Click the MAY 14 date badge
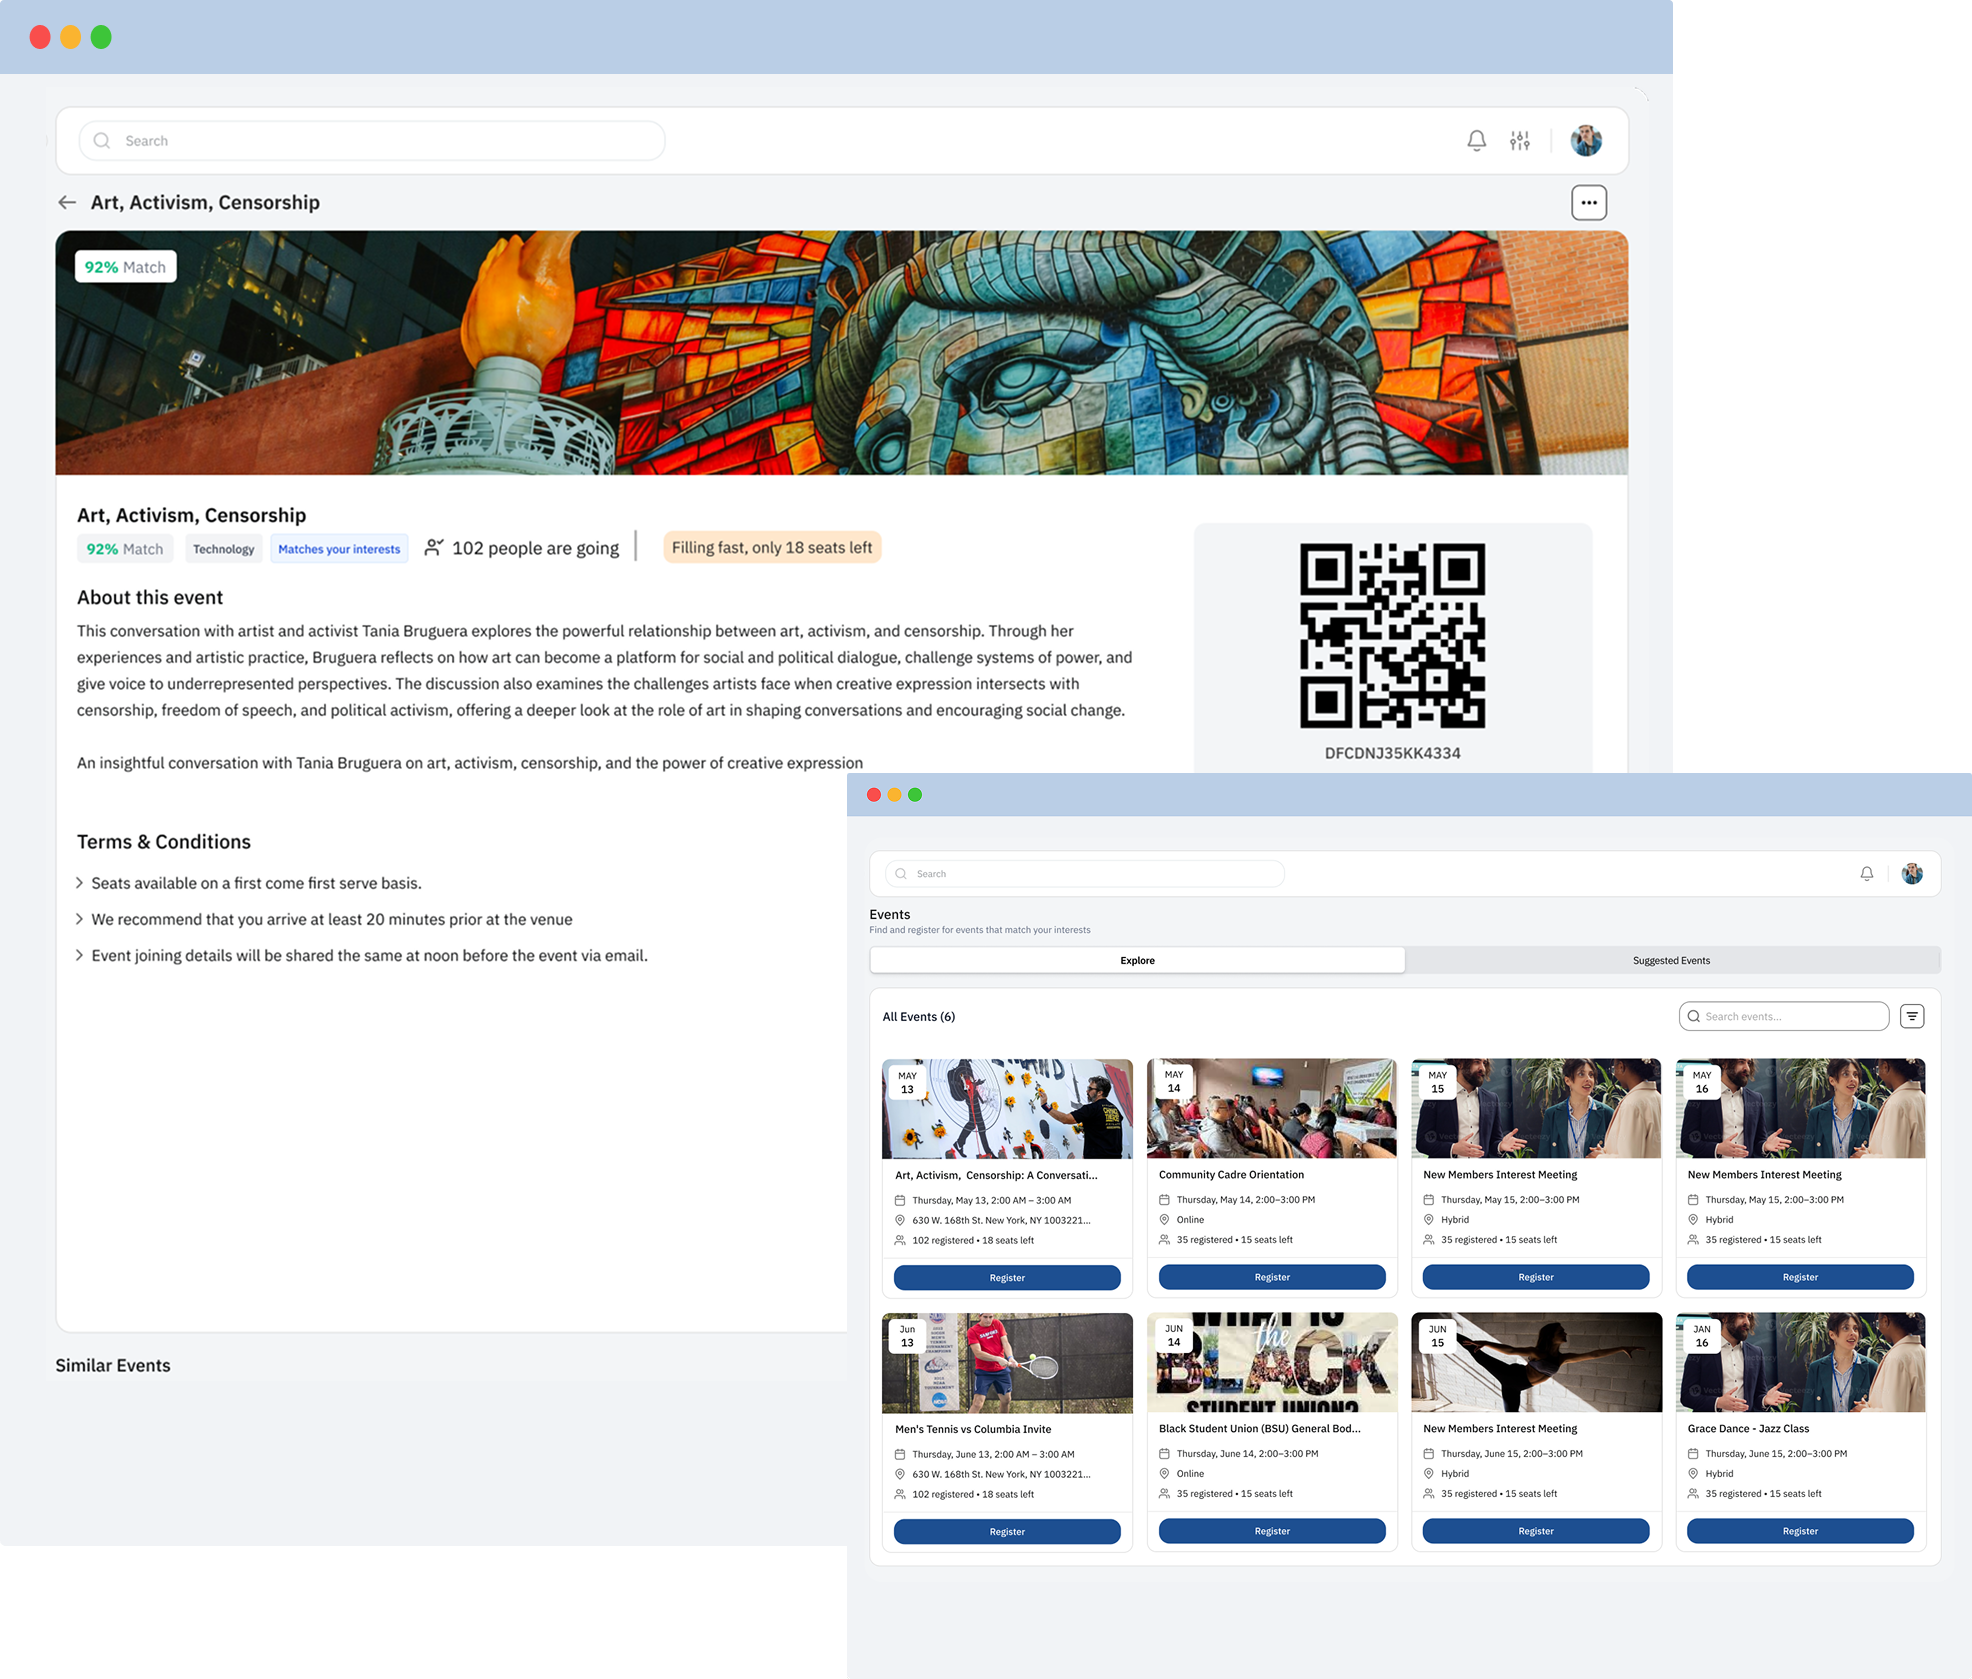Screen dimensions: 1972x1679 1174,1082
